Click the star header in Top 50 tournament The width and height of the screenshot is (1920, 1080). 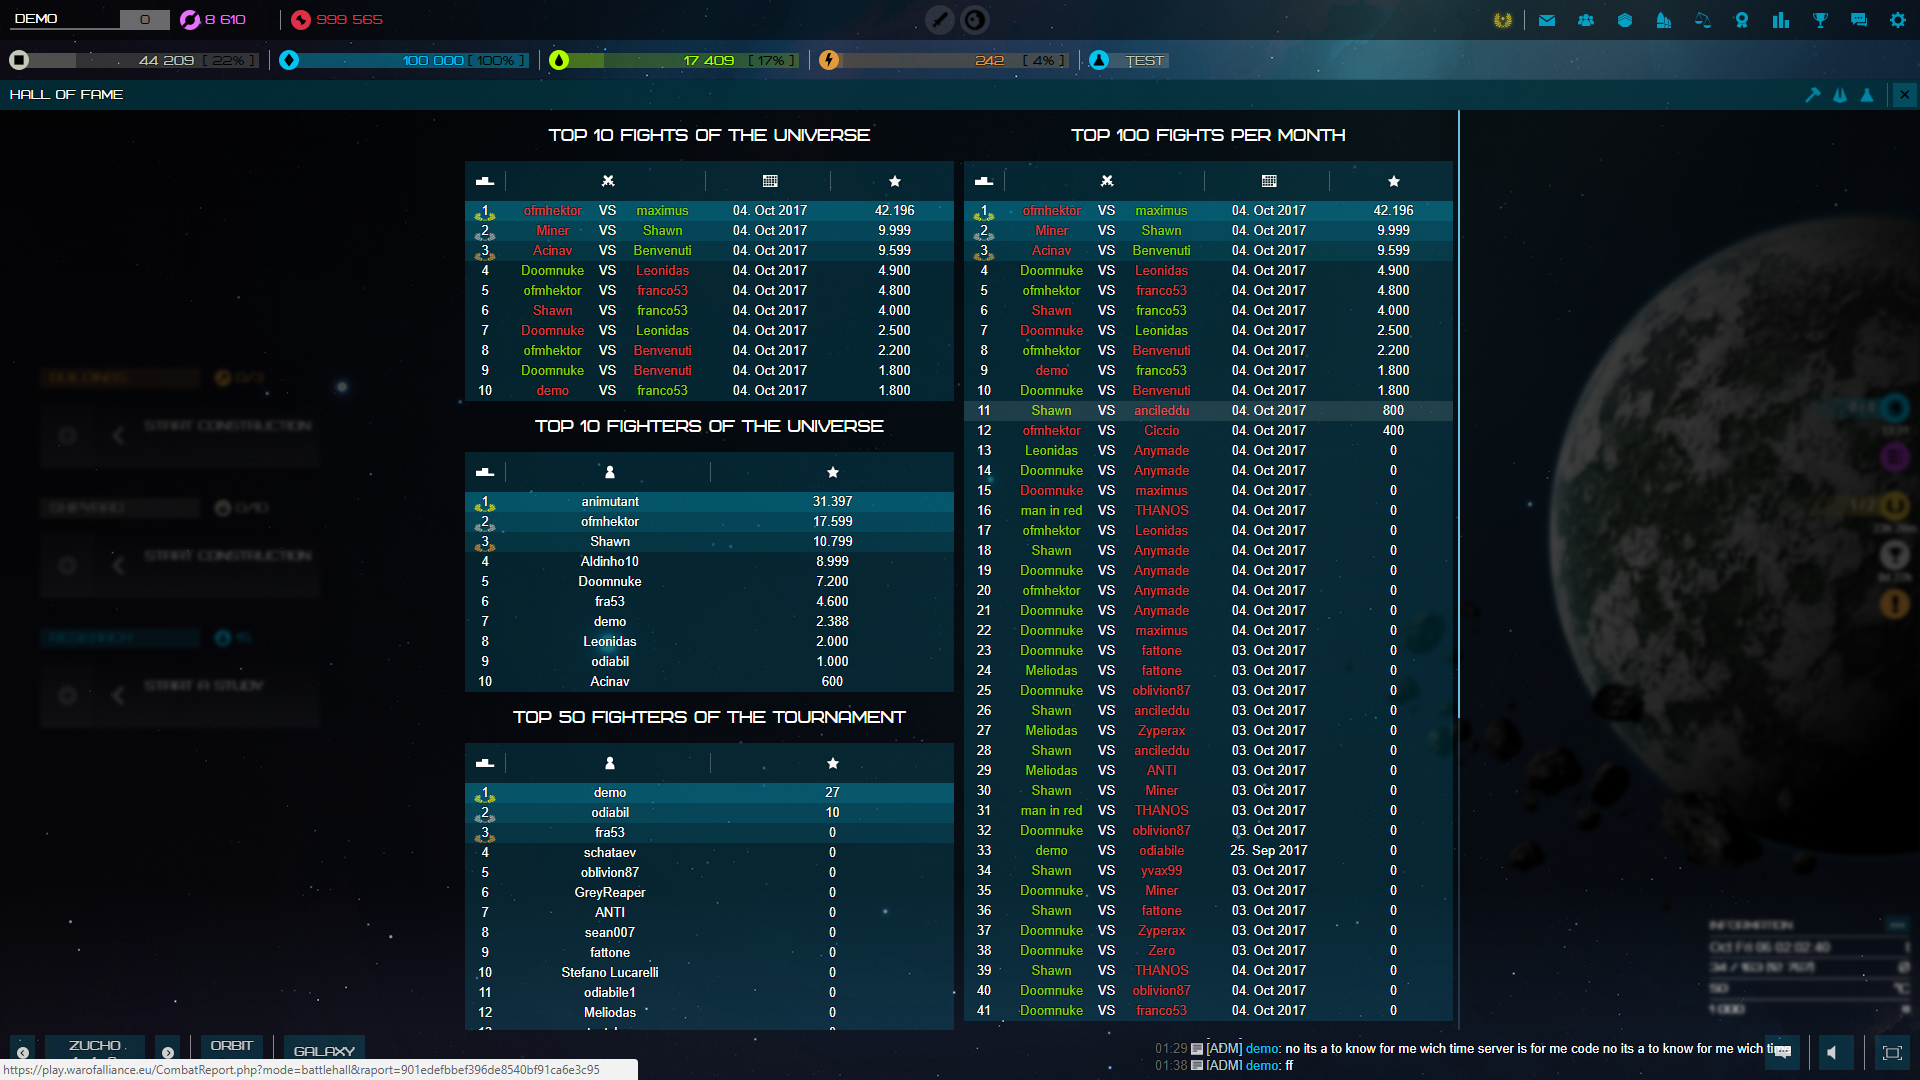832,763
